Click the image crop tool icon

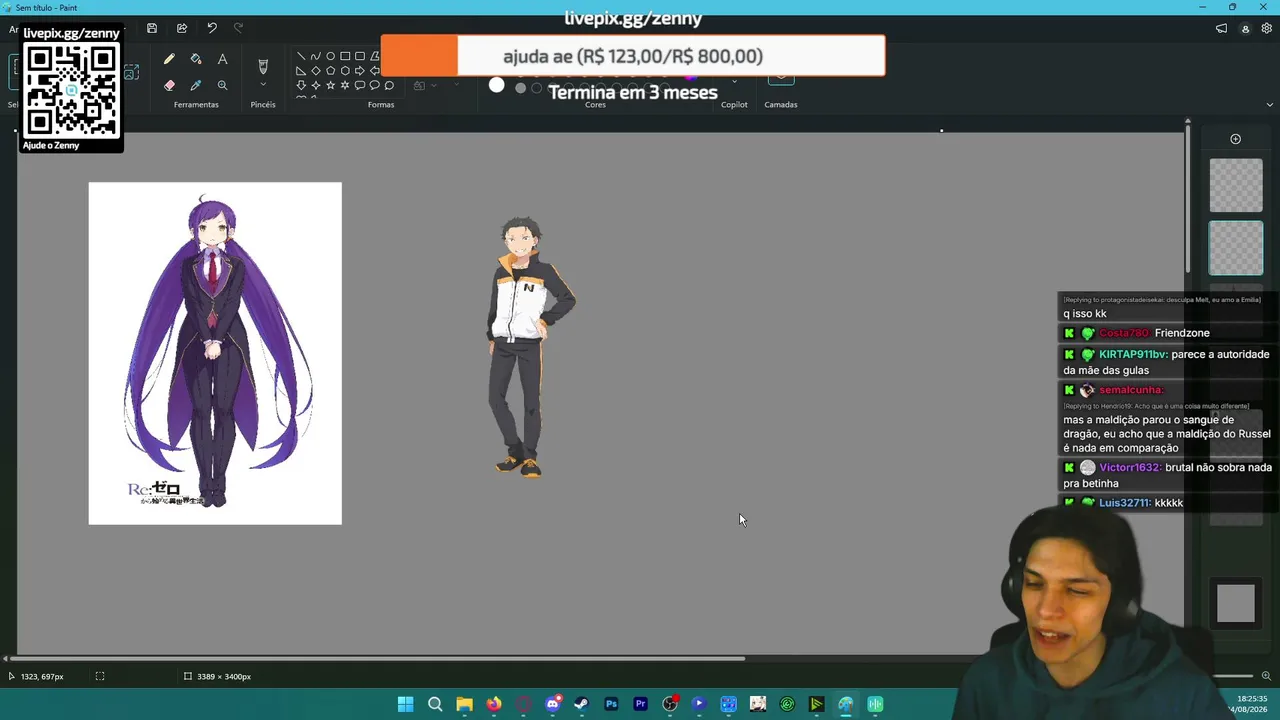(x=131, y=73)
